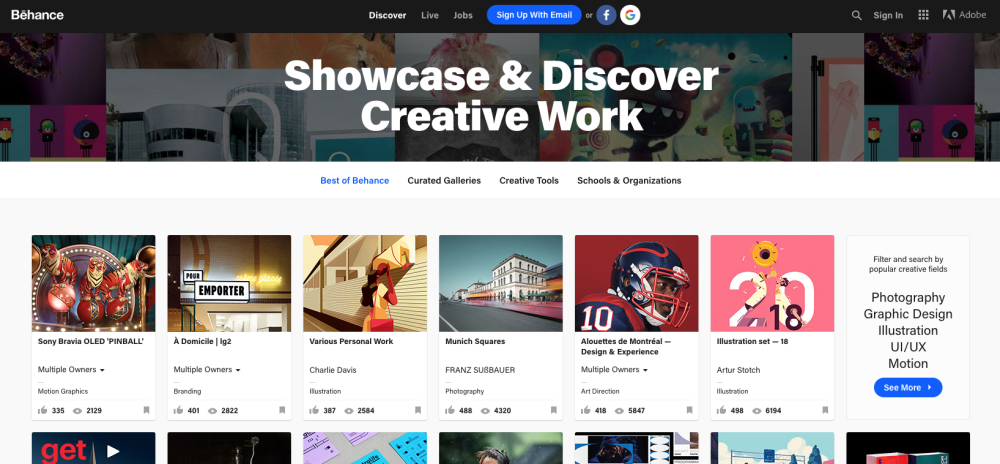
Task: Open FRANZ SUßBAUER profile link
Action: point(480,370)
